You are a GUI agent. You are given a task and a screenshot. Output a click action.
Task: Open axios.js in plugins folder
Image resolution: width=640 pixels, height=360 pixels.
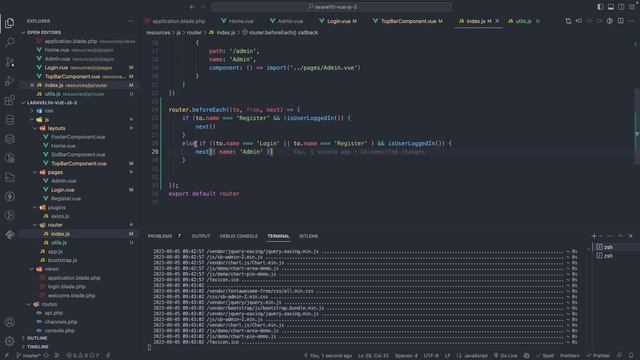tap(60, 216)
